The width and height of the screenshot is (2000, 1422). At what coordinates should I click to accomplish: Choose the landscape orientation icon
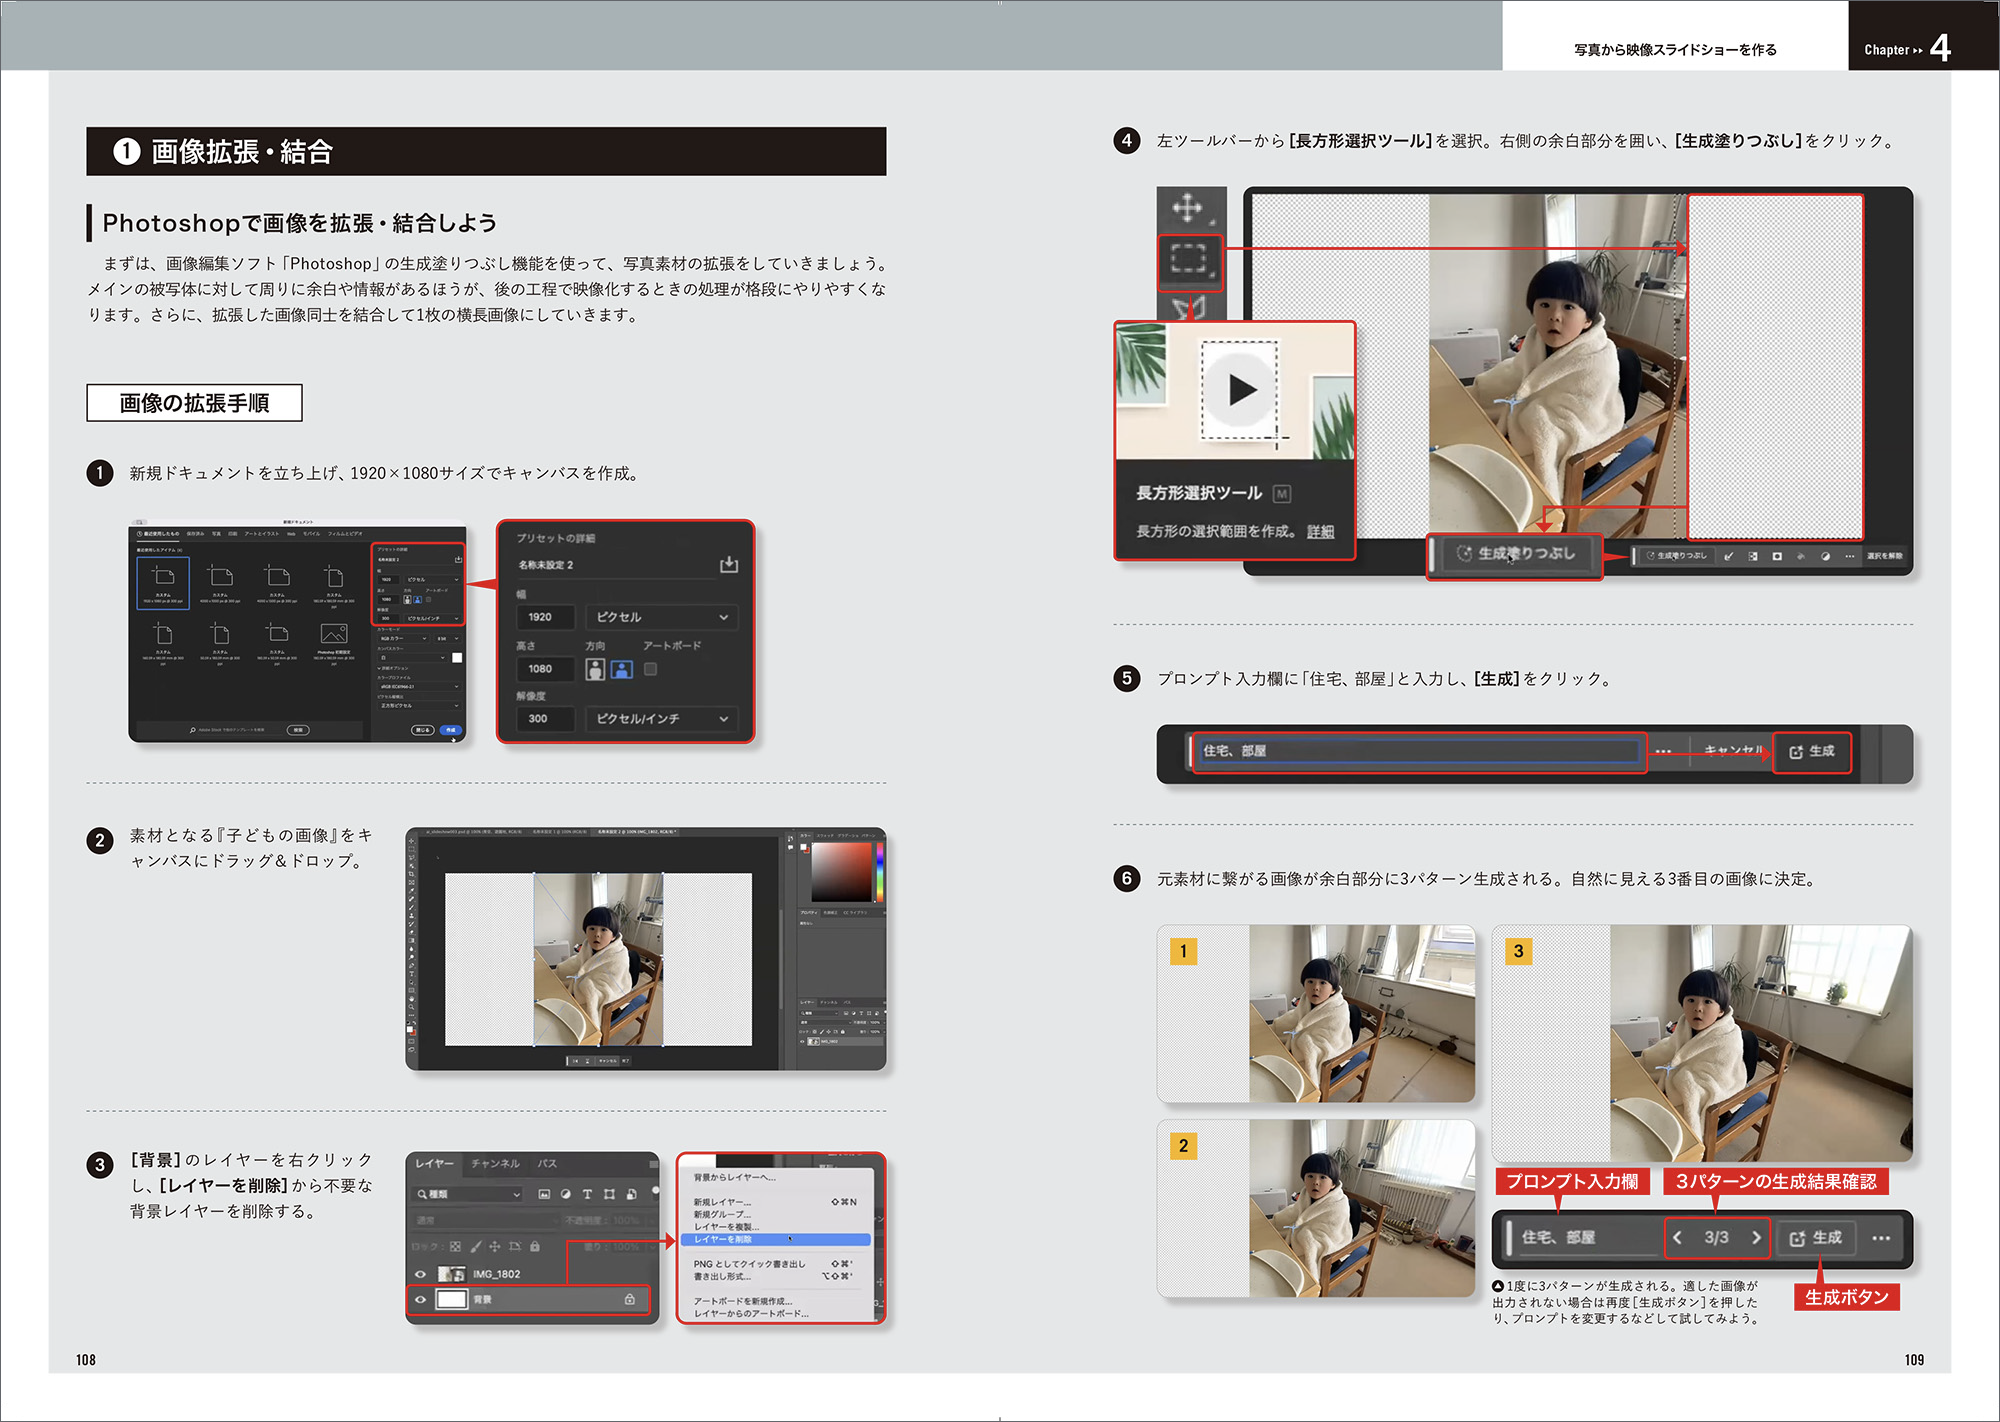pyautogui.click(x=622, y=670)
